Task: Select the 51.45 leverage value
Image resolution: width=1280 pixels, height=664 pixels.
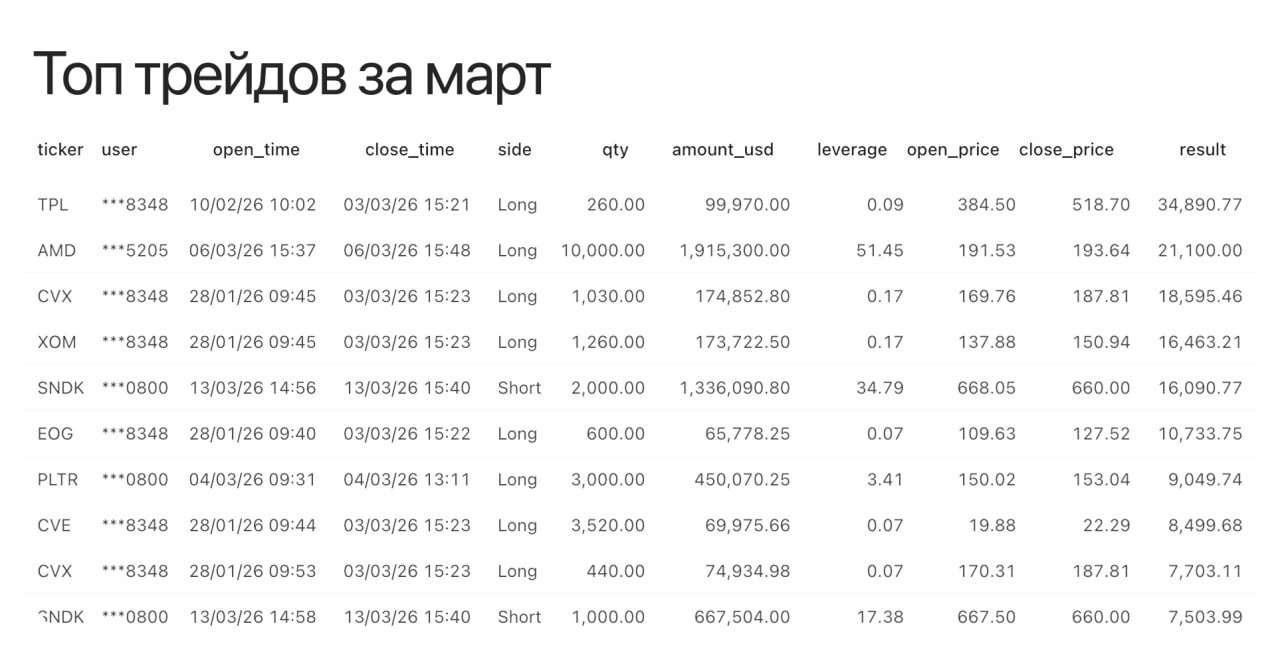Action: point(879,251)
